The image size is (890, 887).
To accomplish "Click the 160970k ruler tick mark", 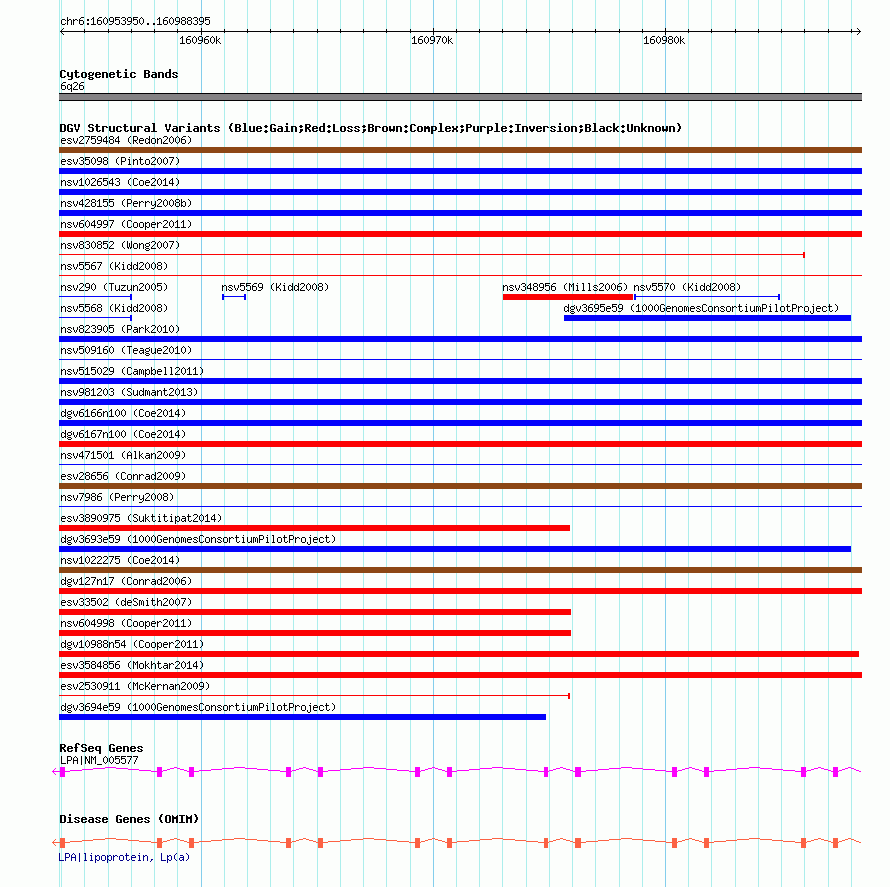I will tap(433, 31).
